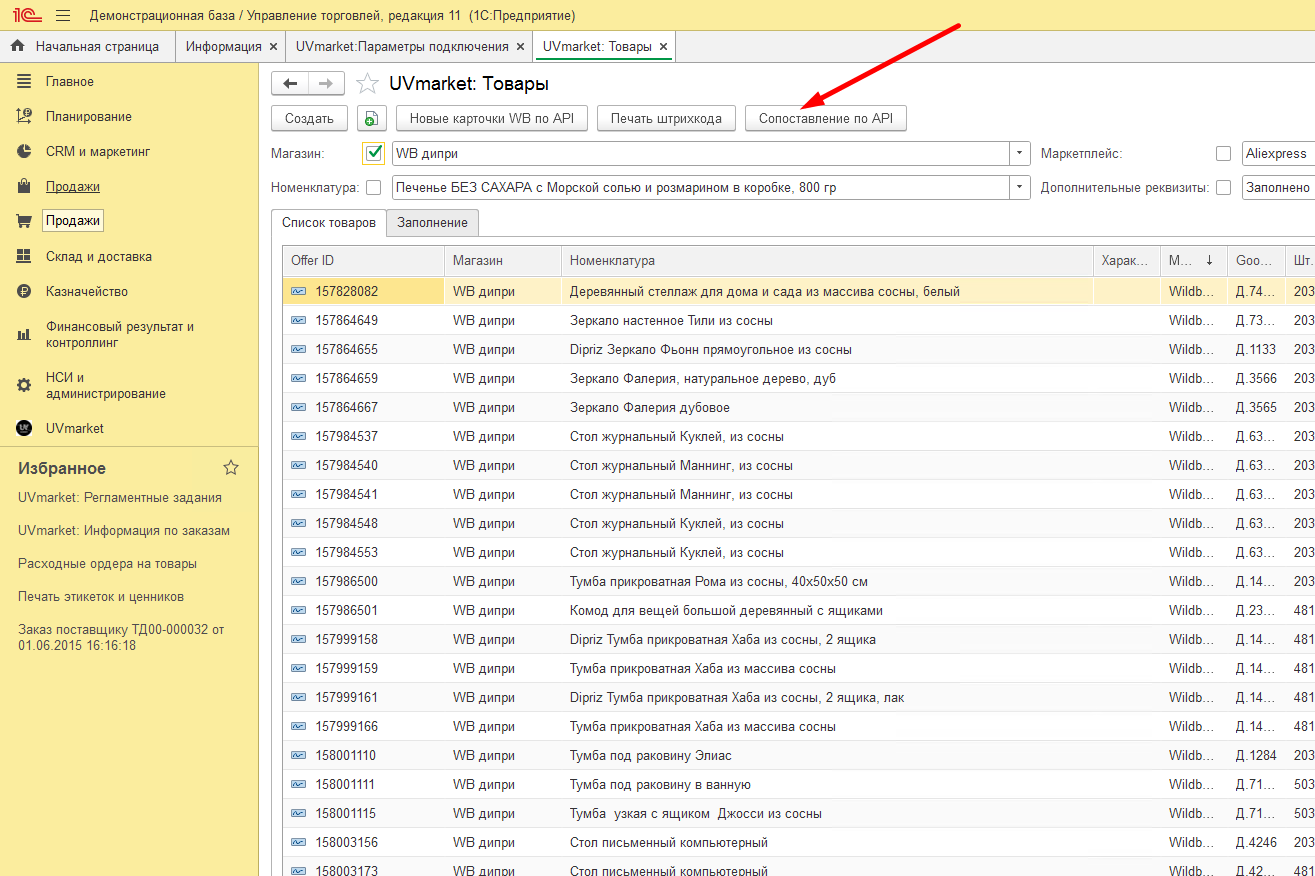Select the row icon for 157986500
Screen dimensions: 1315x876
(x=299, y=581)
